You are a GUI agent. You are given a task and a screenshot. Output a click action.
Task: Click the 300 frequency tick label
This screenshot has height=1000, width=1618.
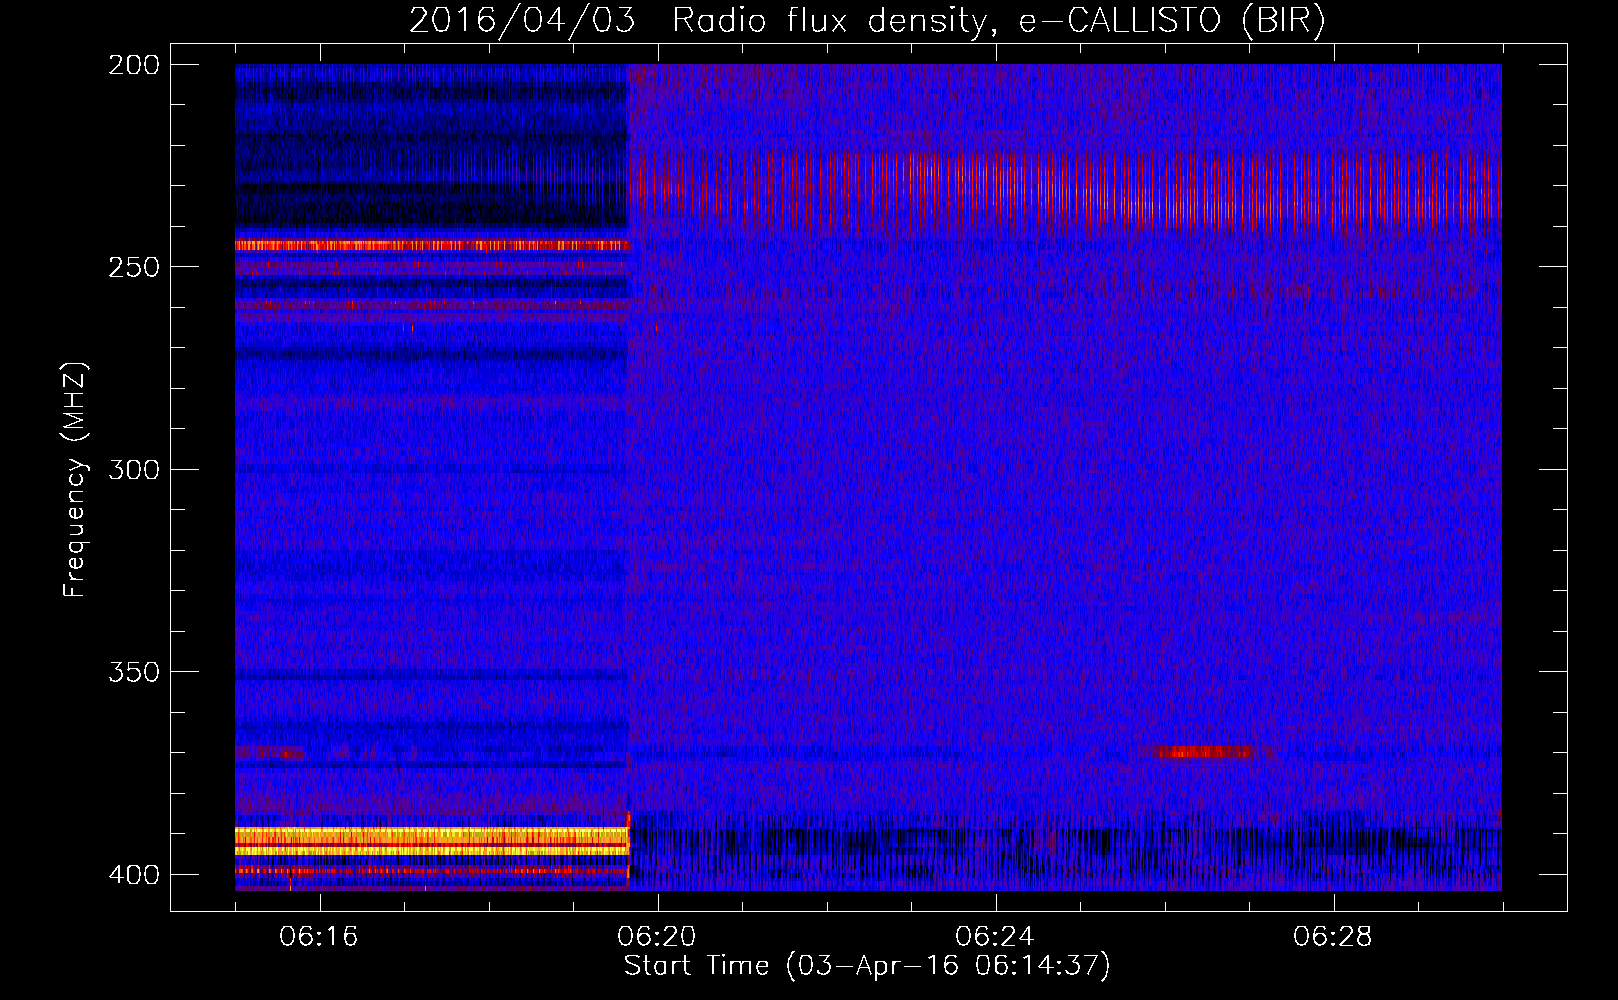(x=134, y=469)
